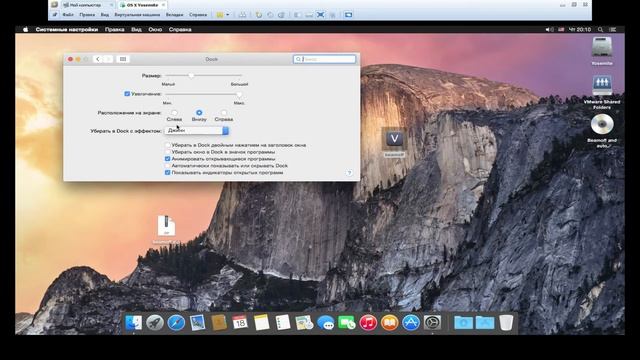Open Launchpad rocket icon in Dock
This screenshot has width=640, height=360.
[155, 323]
